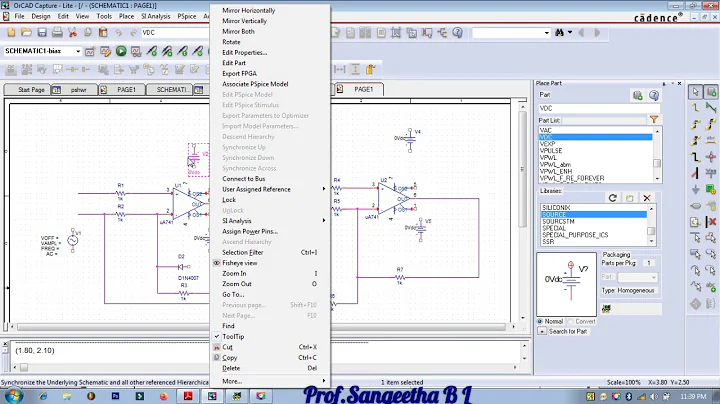Choose Rotate from the context menu
This screenshot has width=720, height=404.
pyautogui.click(x=231, y=42)
